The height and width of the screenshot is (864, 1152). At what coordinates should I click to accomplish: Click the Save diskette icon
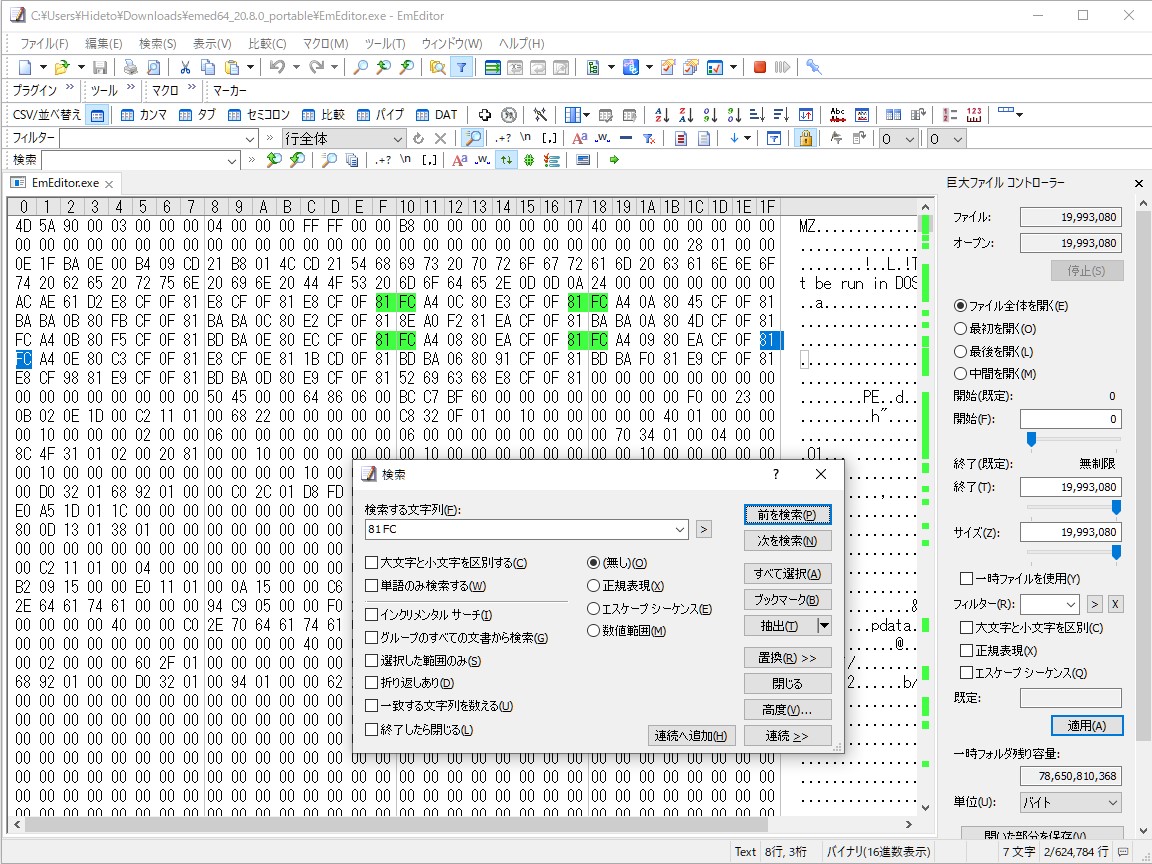click(x=100, y=68)
